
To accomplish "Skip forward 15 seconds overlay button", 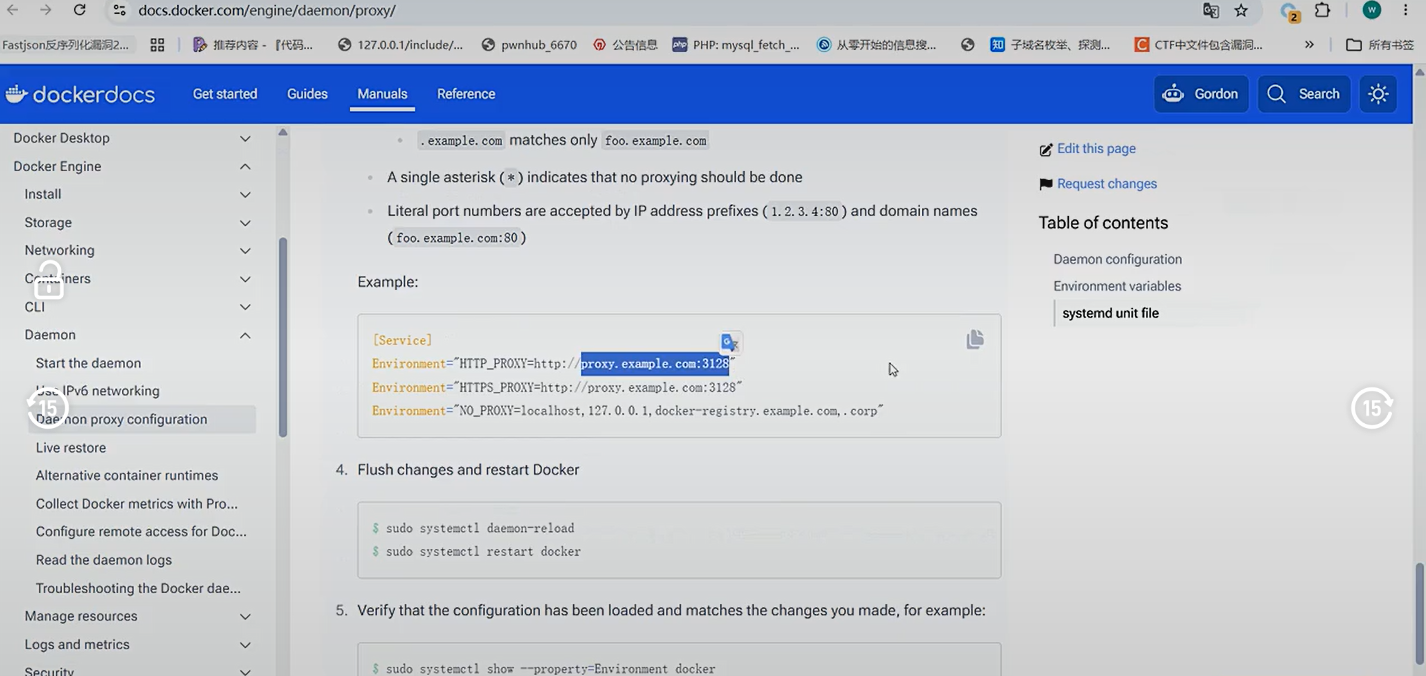I will coord(1372,408).
